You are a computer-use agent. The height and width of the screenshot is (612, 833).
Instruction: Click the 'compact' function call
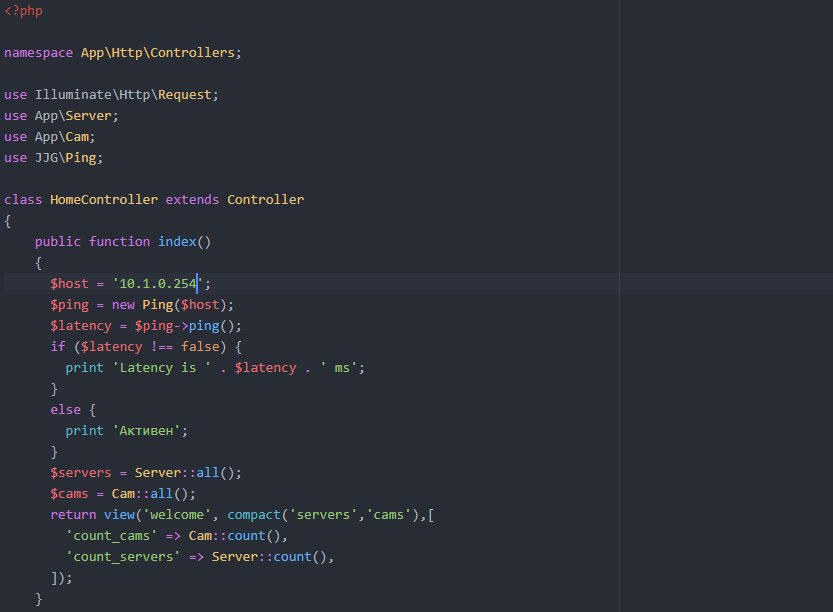coord(253,515)
